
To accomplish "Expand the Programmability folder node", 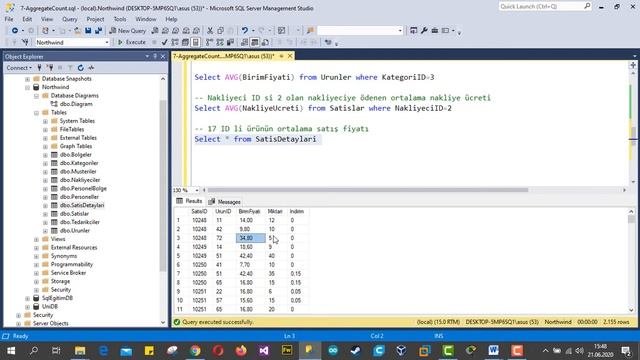I will coord(36,264).
